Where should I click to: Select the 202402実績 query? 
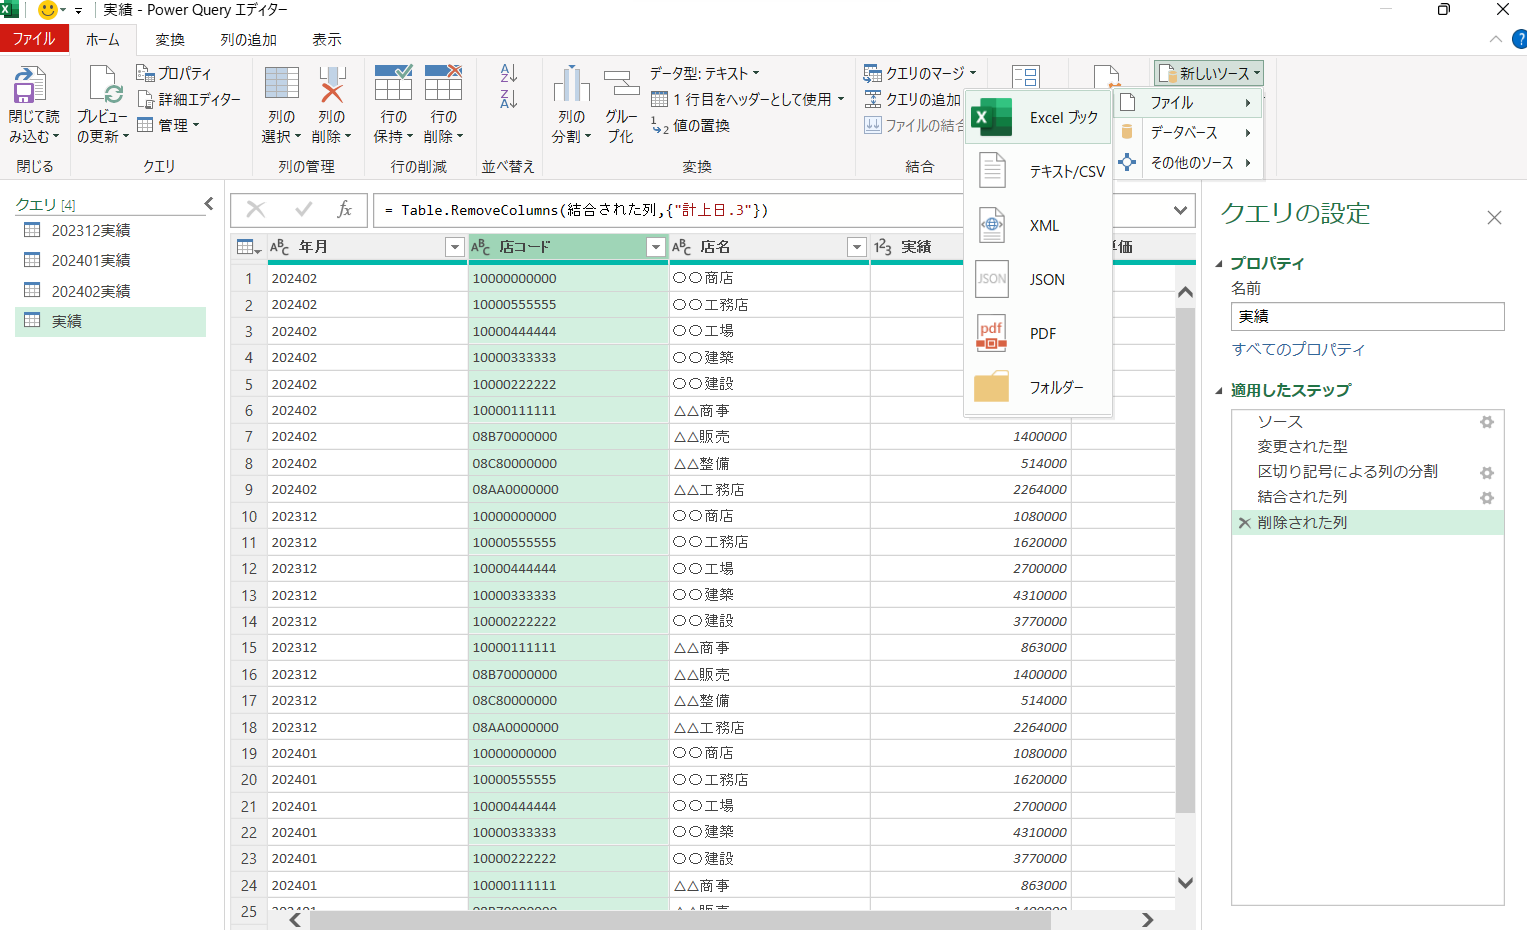coord(110,291)
